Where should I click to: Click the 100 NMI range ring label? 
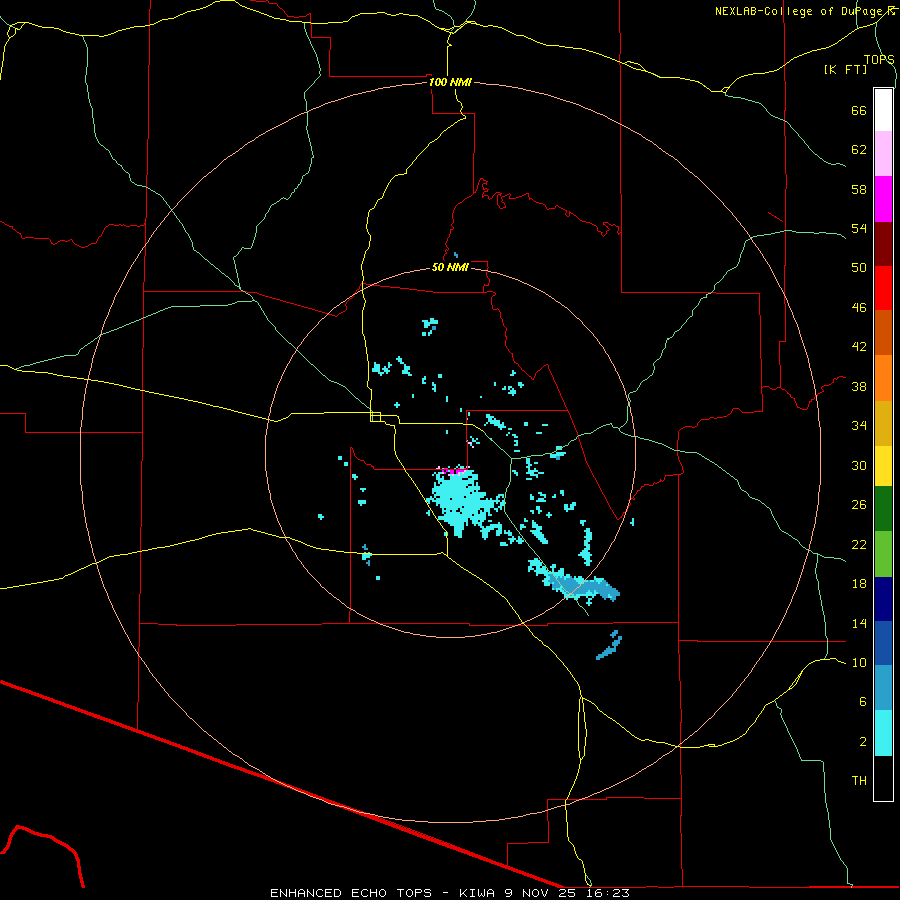[x=450, y=82]
